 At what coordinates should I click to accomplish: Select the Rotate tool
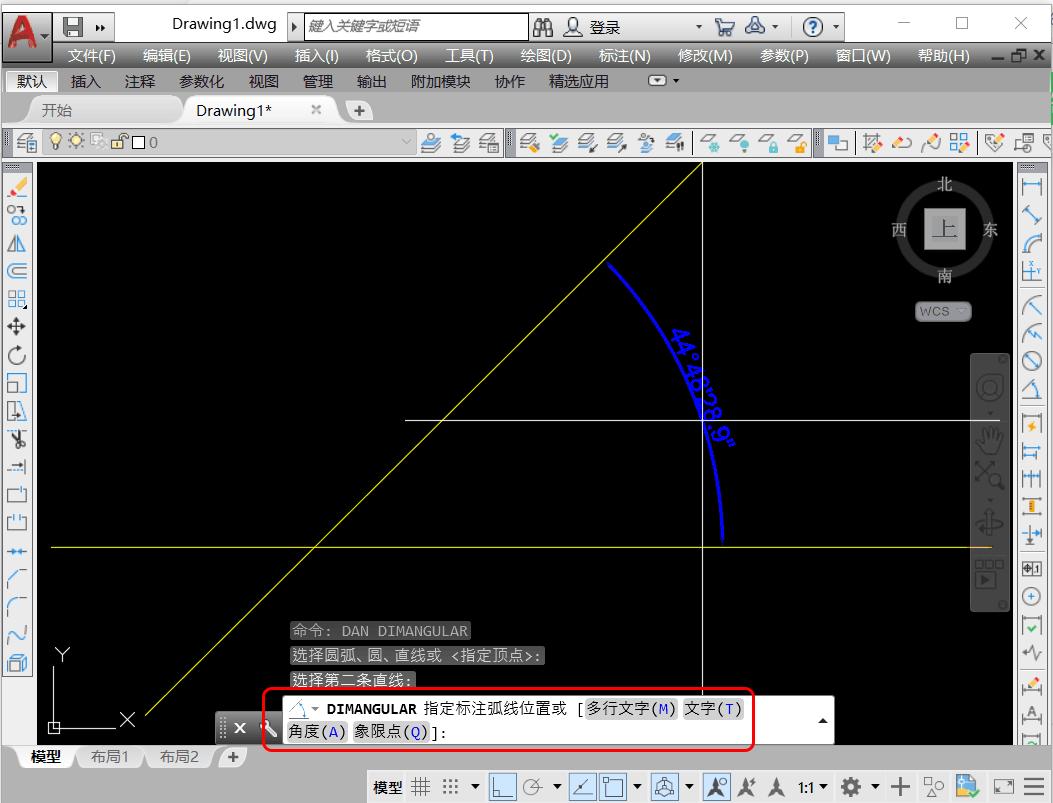17,355
